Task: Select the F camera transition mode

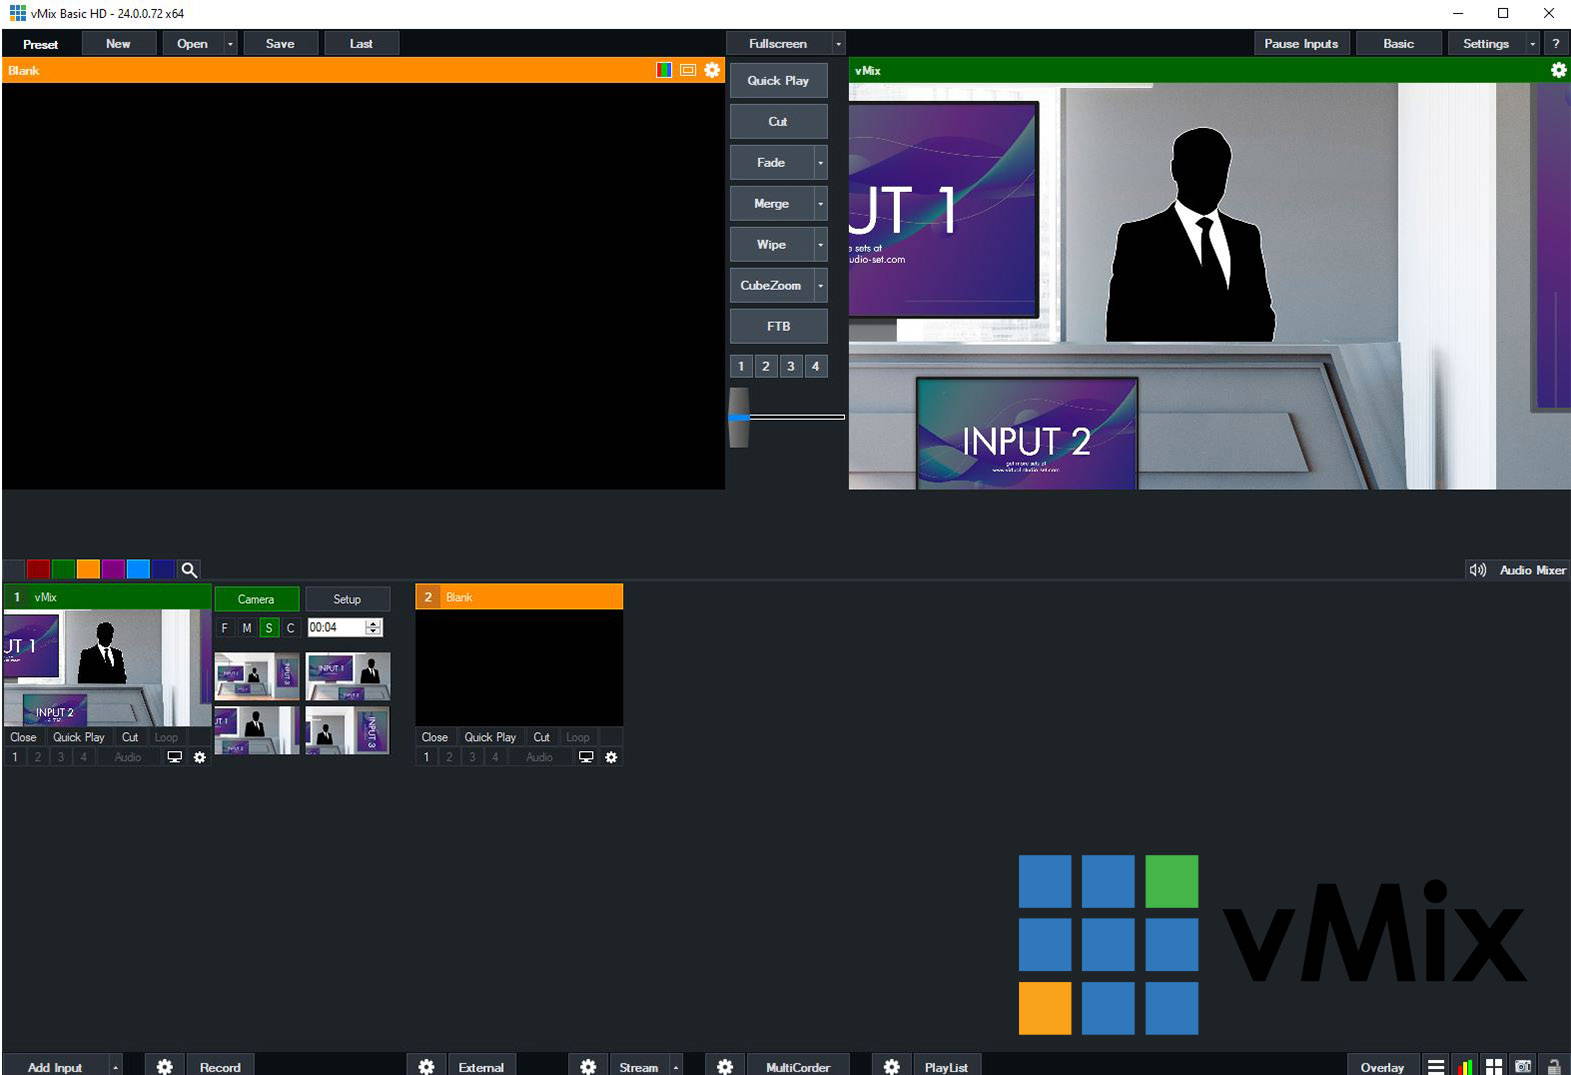Action: click(225, 628)
